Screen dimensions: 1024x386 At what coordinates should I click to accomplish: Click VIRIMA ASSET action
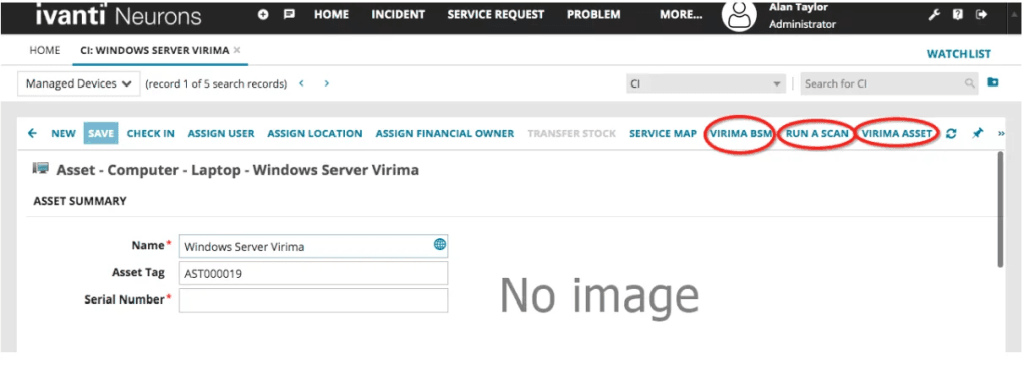(897, 133)
